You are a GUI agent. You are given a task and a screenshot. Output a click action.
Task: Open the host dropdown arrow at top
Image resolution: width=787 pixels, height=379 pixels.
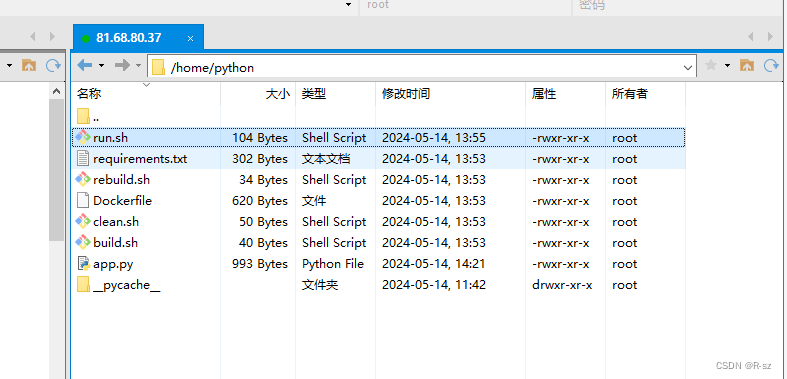coord(348,5)
